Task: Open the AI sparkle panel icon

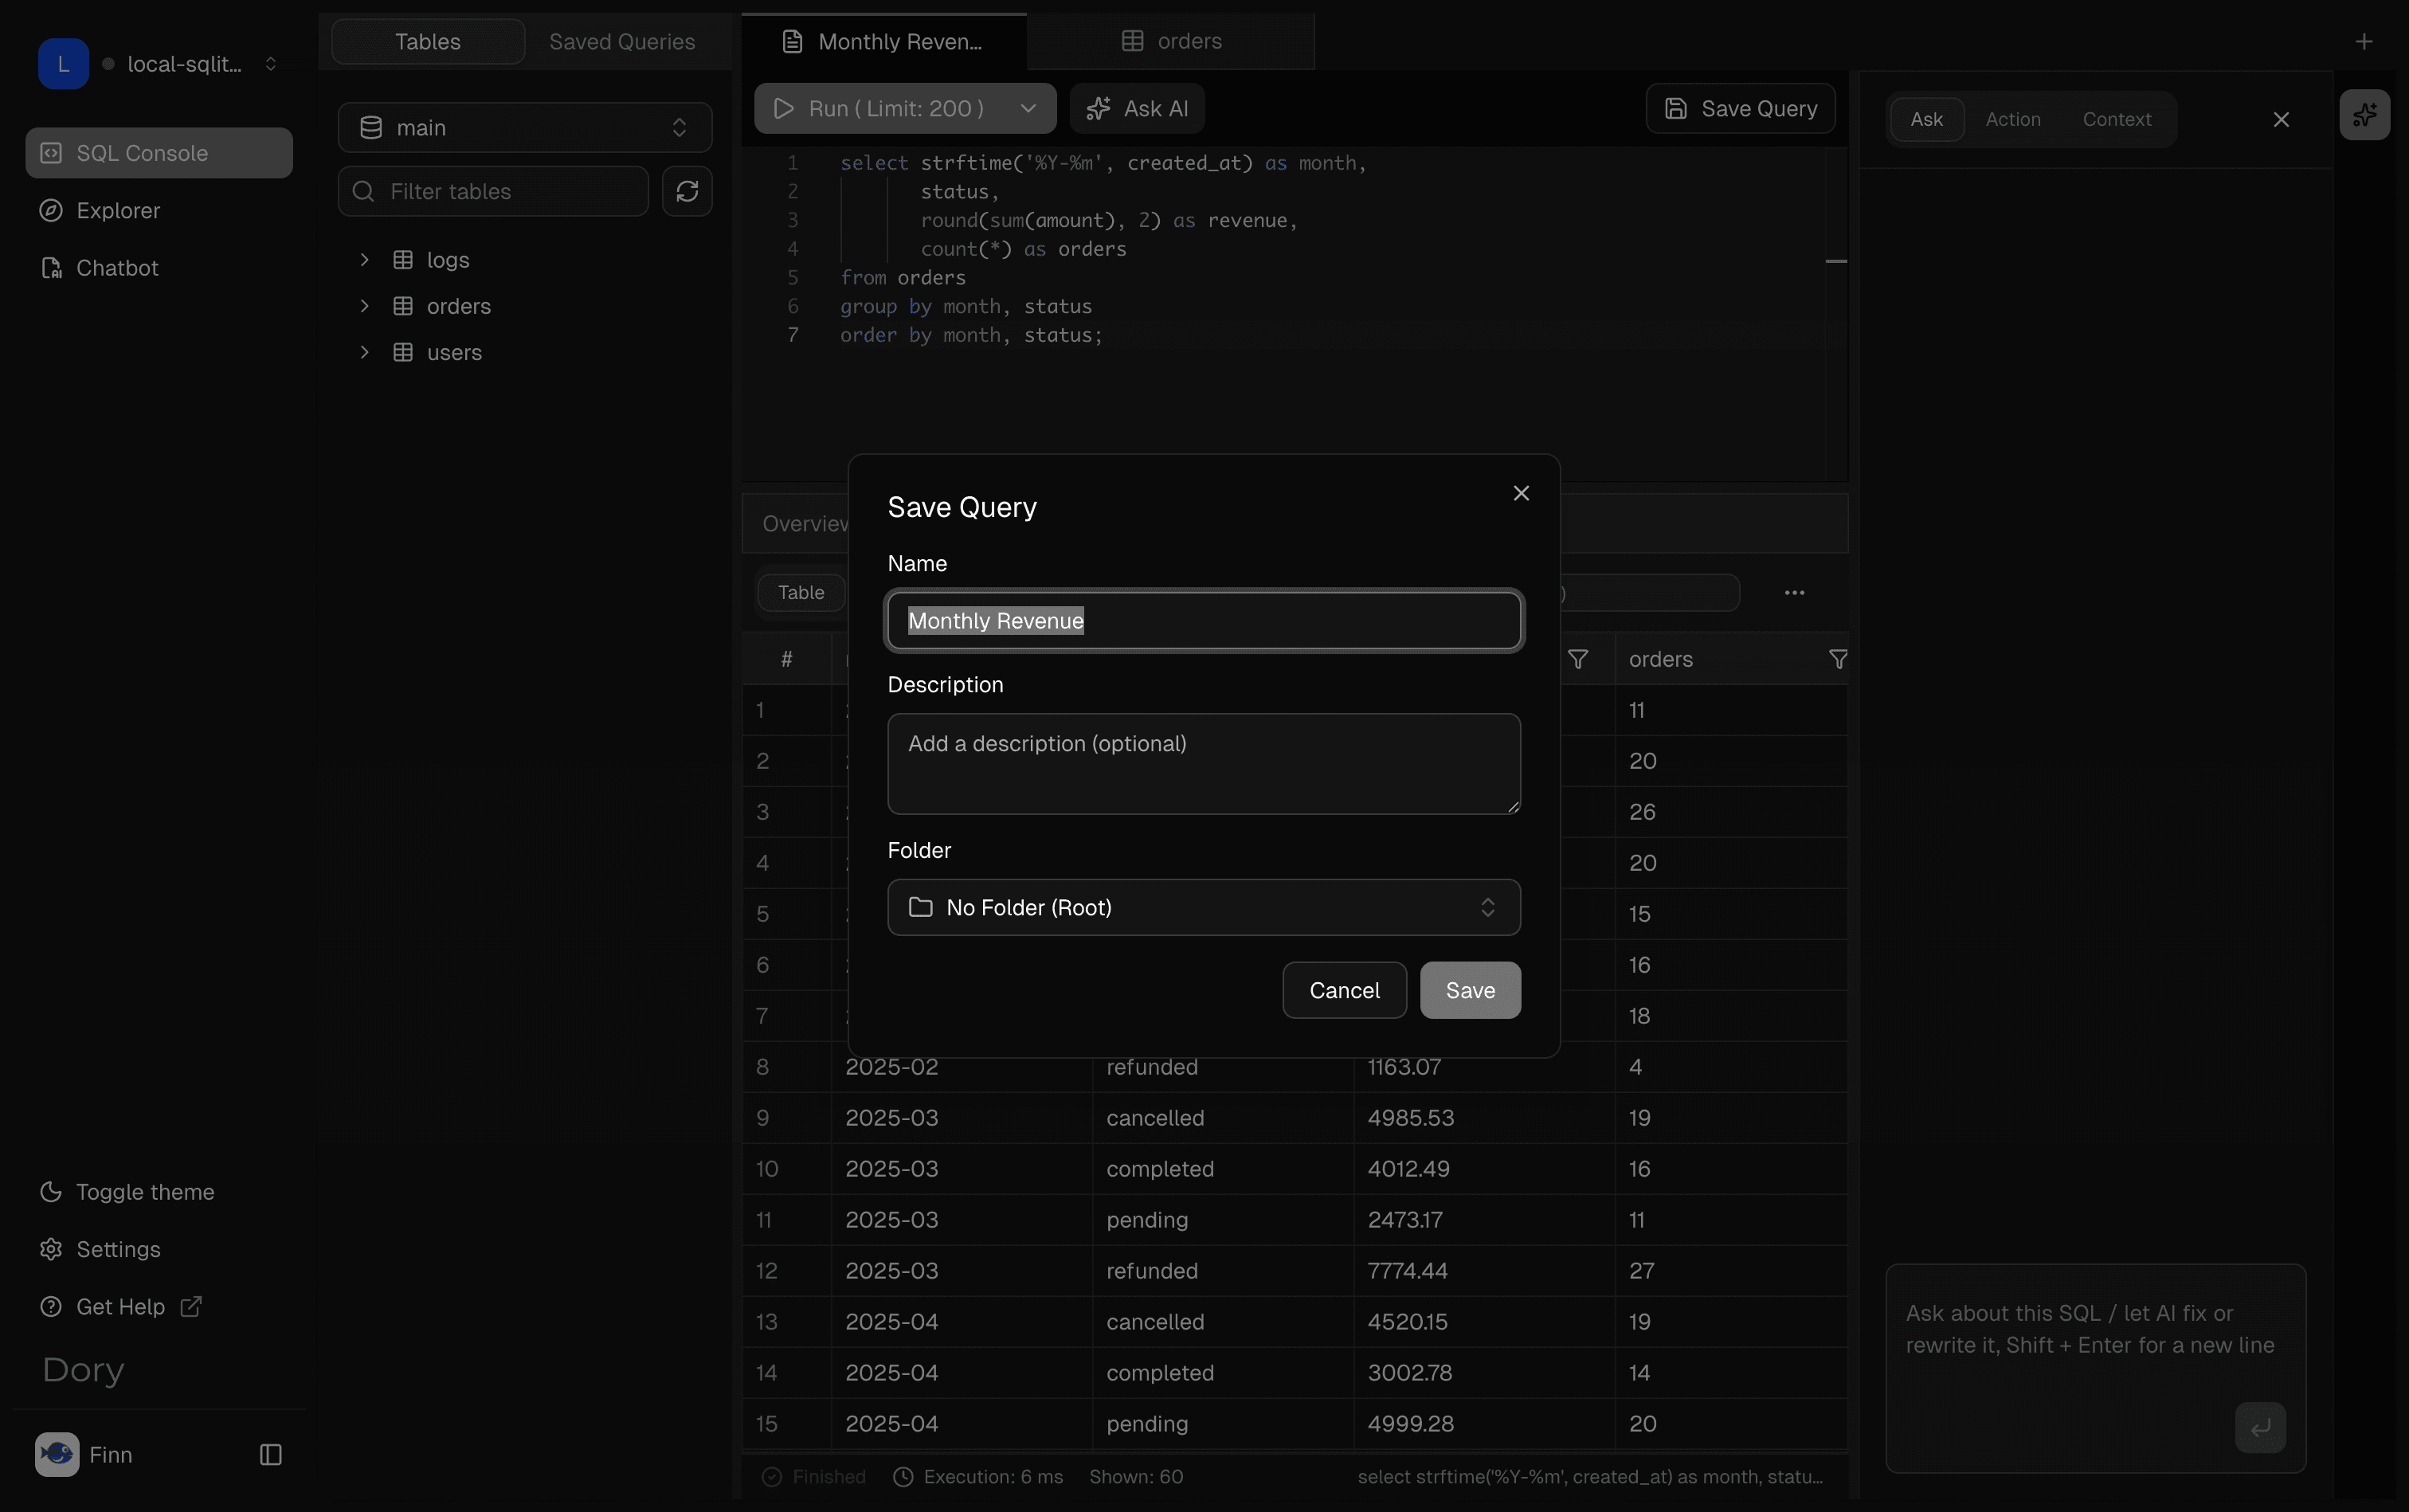Action: click(x=2364, y=116)
